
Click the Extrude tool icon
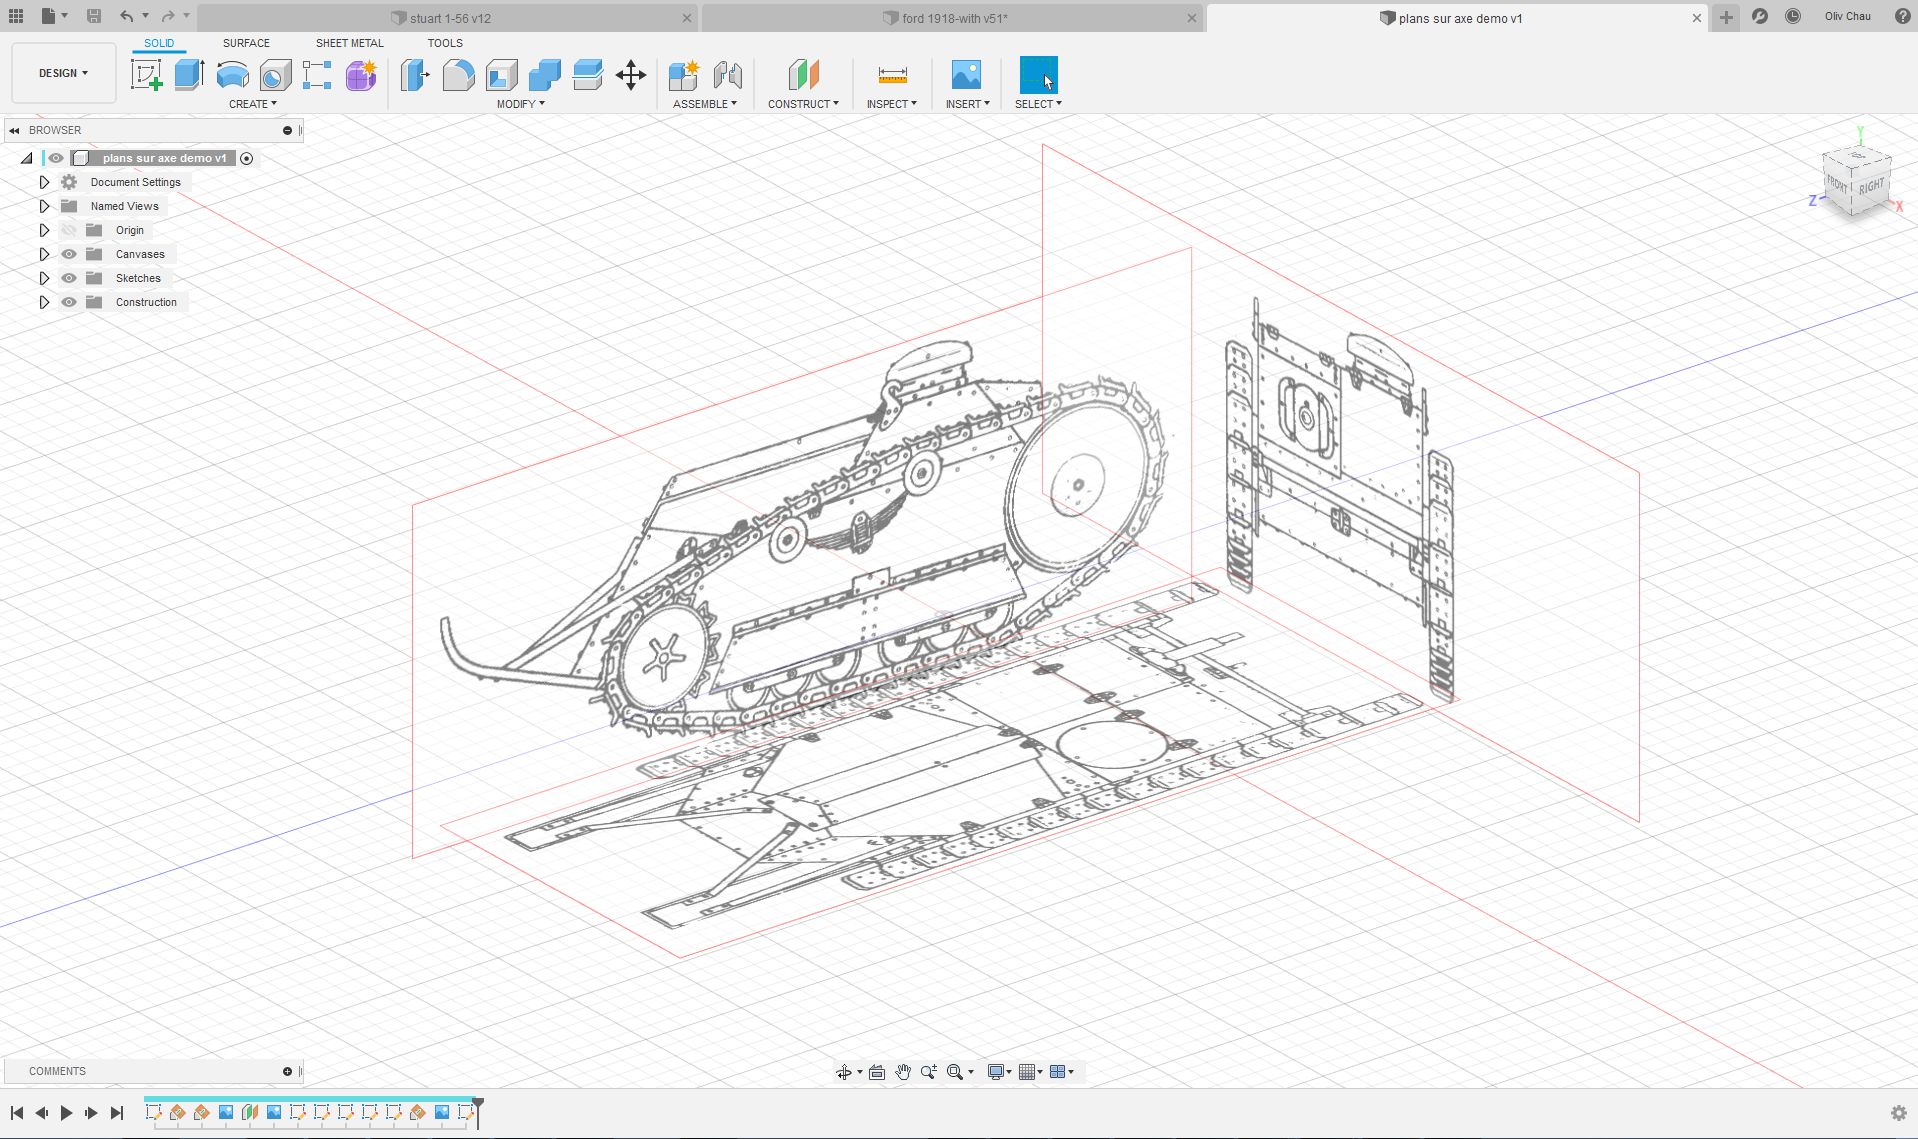pyautogui.click(x=189, y=75)
